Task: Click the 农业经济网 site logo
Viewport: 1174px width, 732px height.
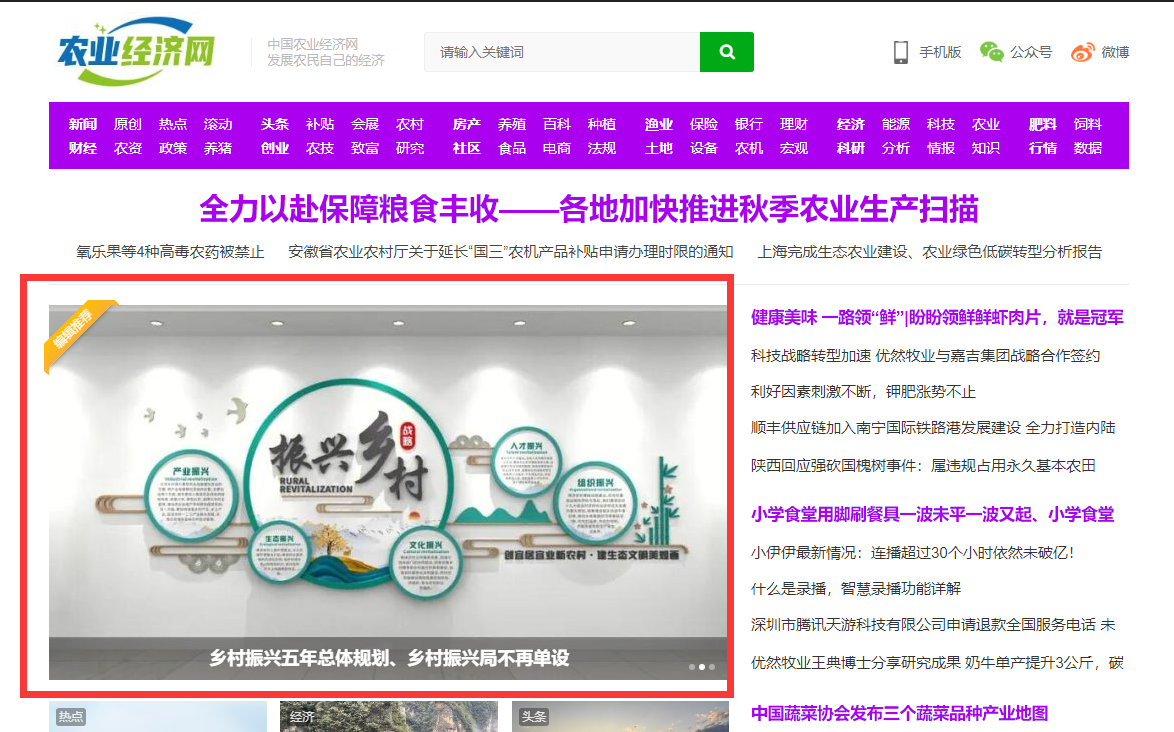Action: [136, 50]
